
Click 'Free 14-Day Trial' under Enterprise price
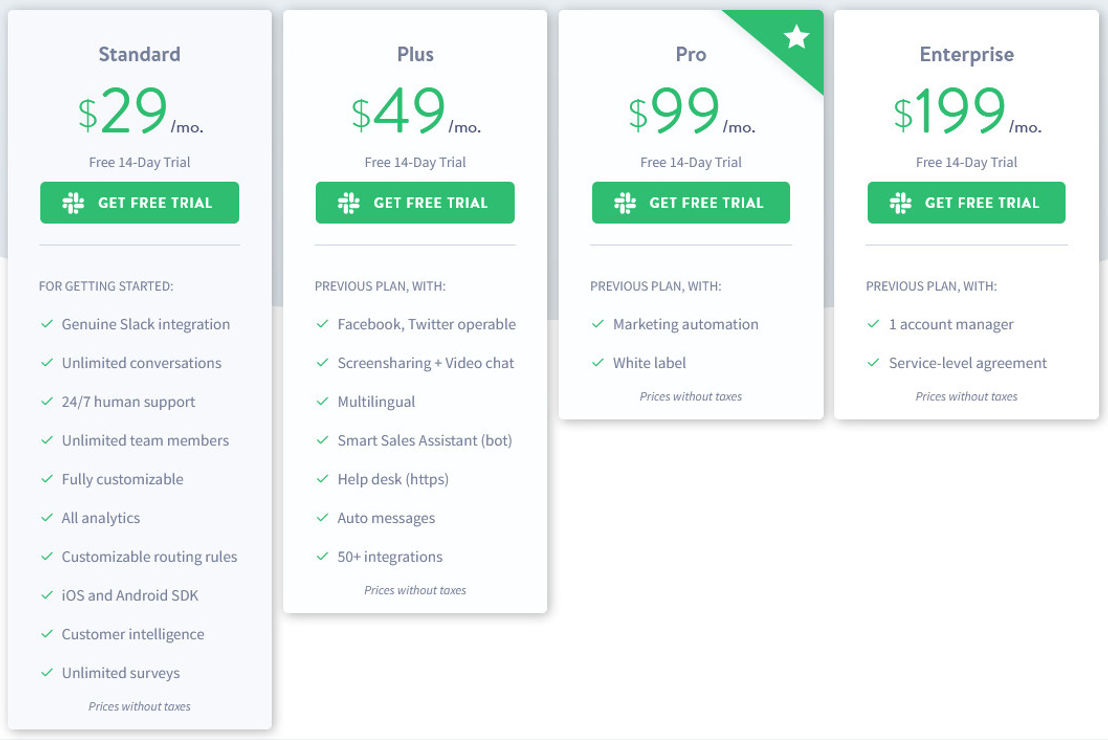tap(967, 162)
